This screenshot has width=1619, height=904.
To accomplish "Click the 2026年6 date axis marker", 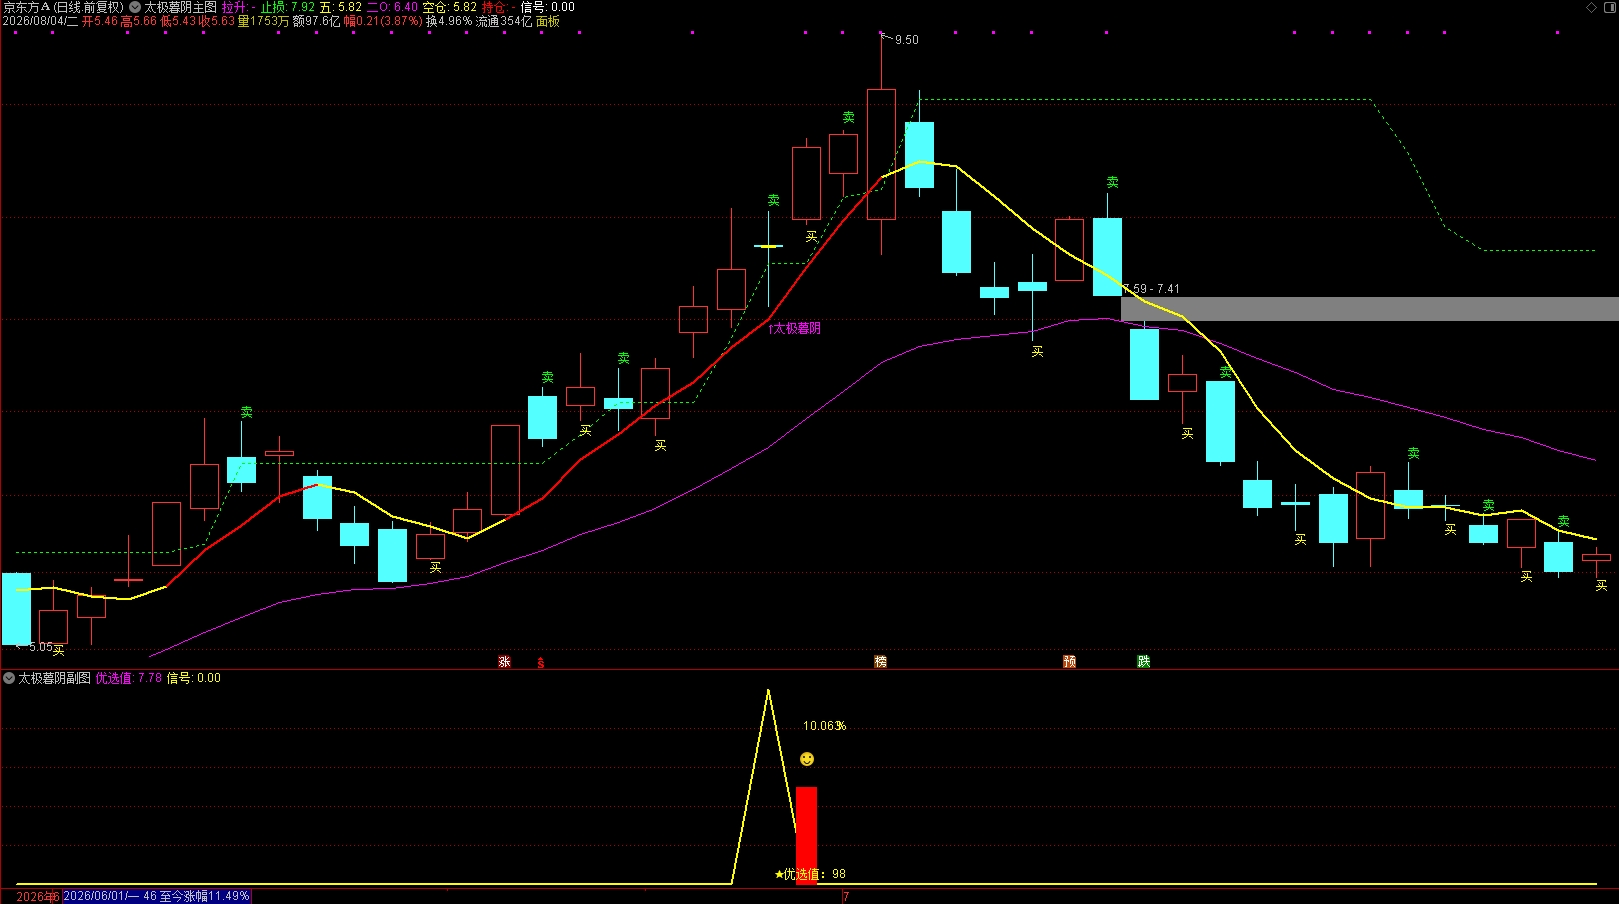I will 38,897.
